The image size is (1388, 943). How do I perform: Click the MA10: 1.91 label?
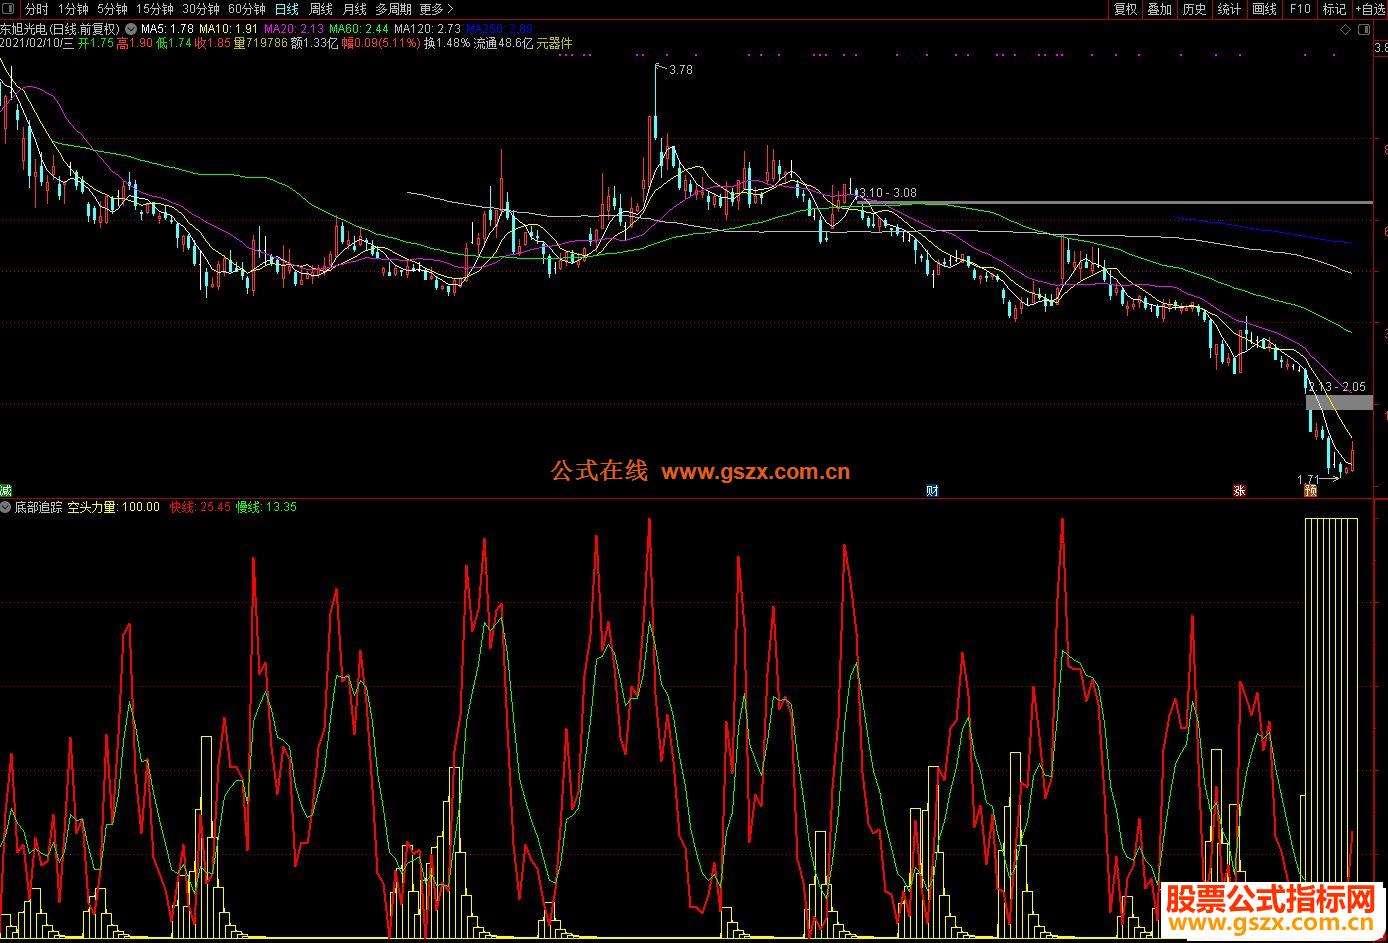coord(228,29)
